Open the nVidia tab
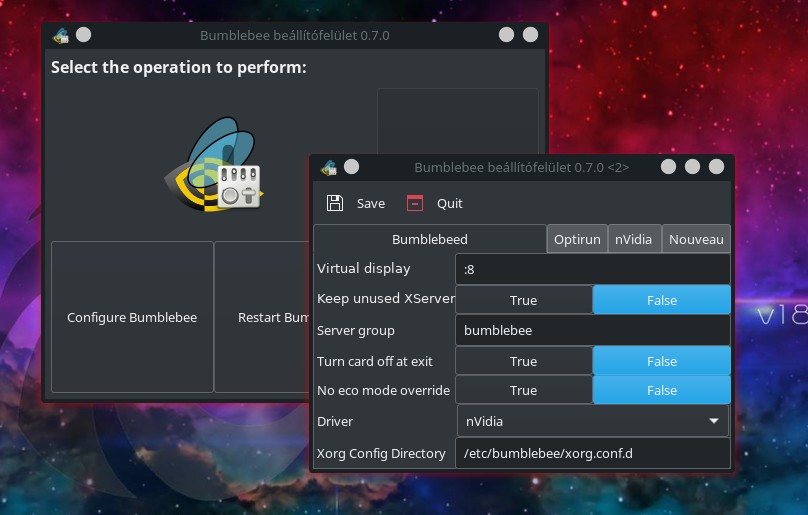This screenshot has width=808, height=515. (x=633, y=239)
